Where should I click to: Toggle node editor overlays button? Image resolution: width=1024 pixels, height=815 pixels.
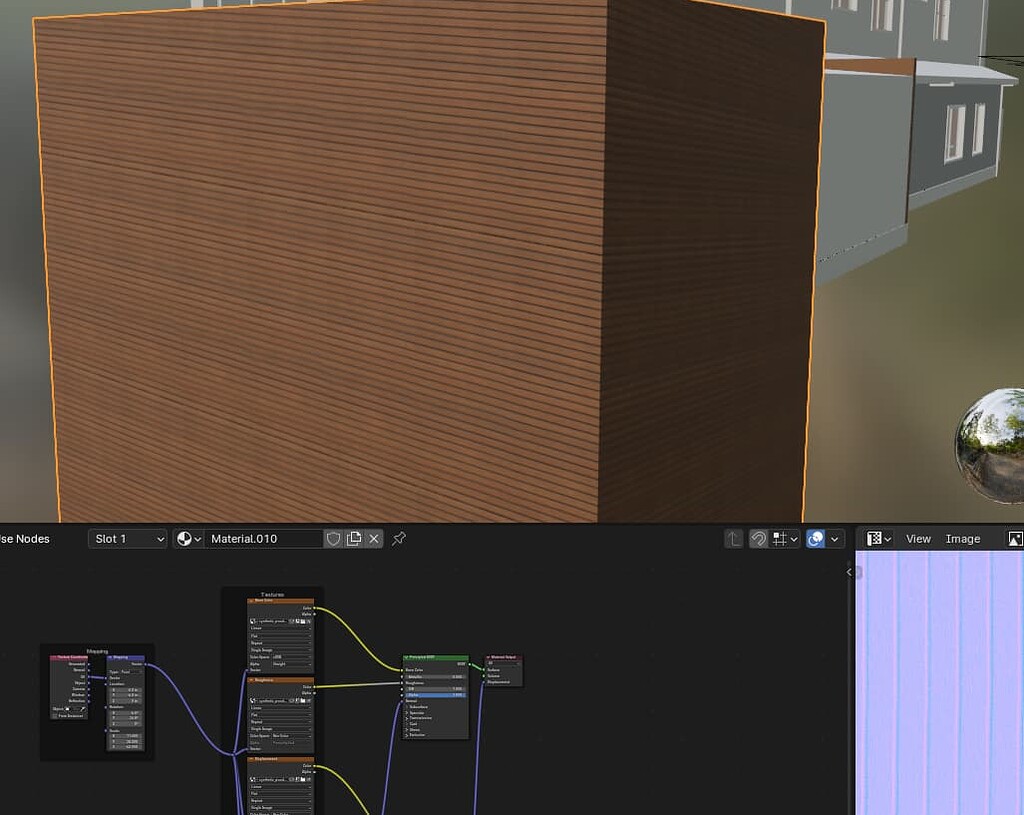click(816, 539)
